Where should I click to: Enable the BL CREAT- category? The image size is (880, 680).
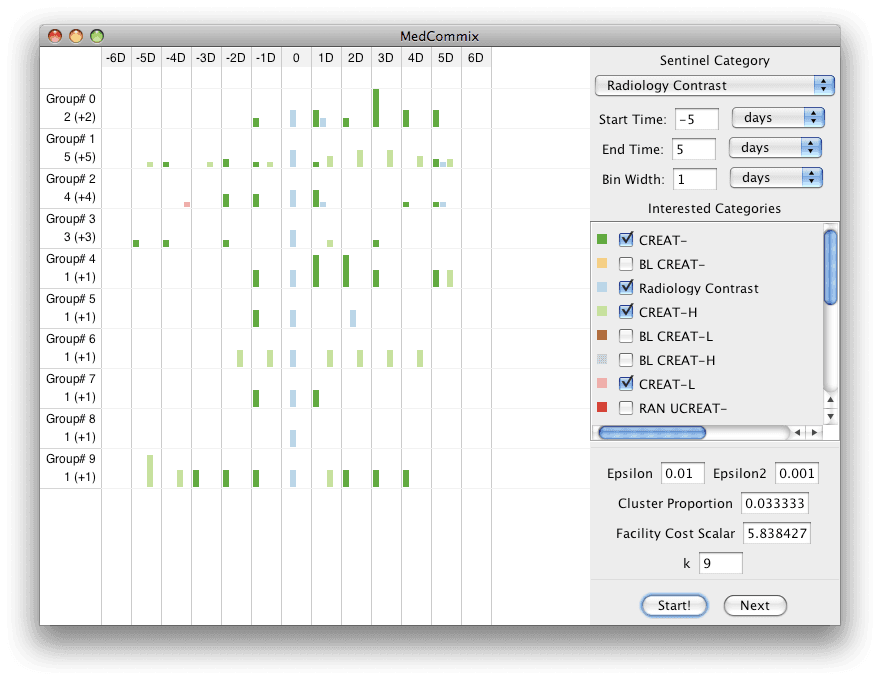click(x=625, y=263)
